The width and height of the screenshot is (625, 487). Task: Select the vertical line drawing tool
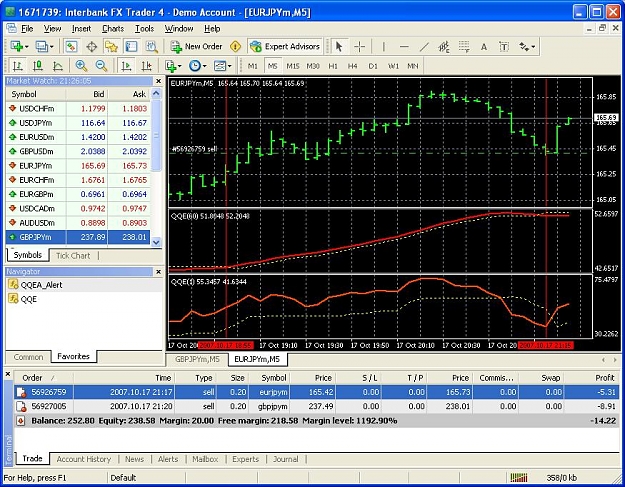tap(383, 47)
